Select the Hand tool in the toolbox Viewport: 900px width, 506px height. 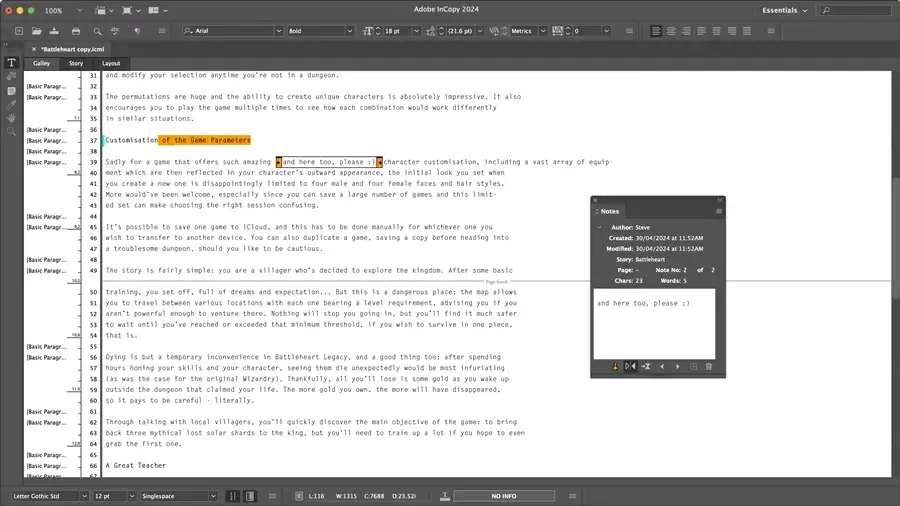tap(11, 118)
